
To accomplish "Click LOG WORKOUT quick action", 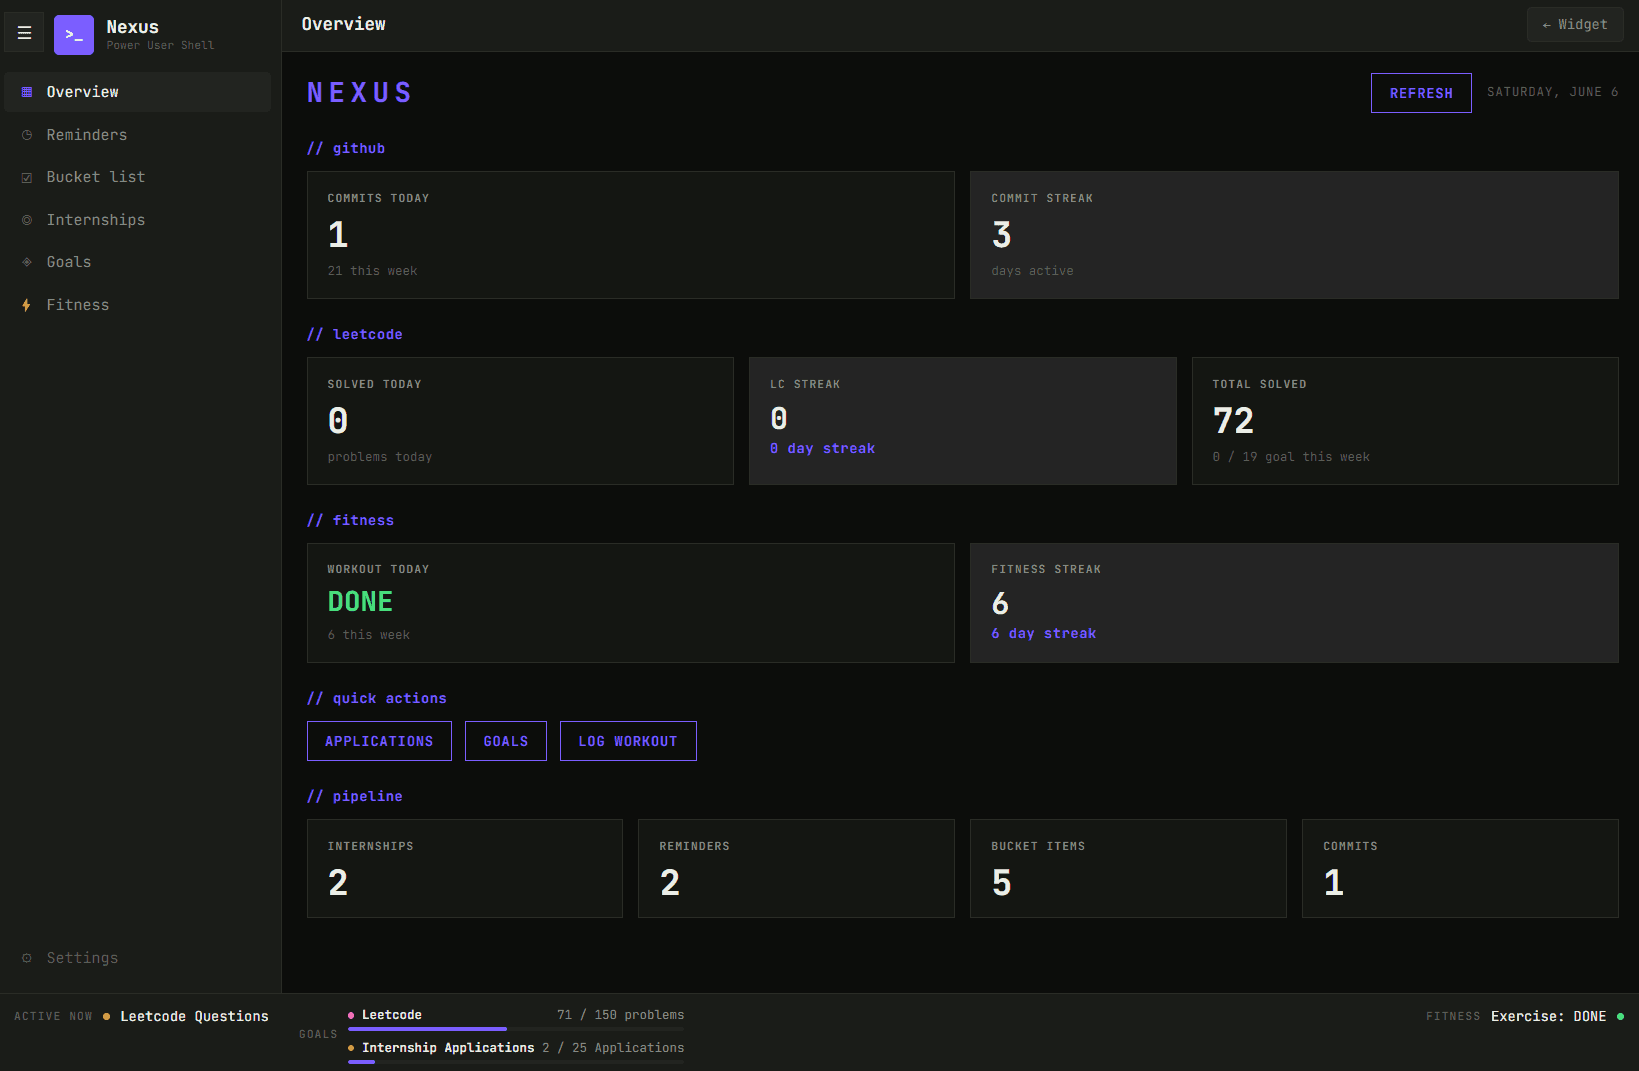I will [x=628, y=741].
